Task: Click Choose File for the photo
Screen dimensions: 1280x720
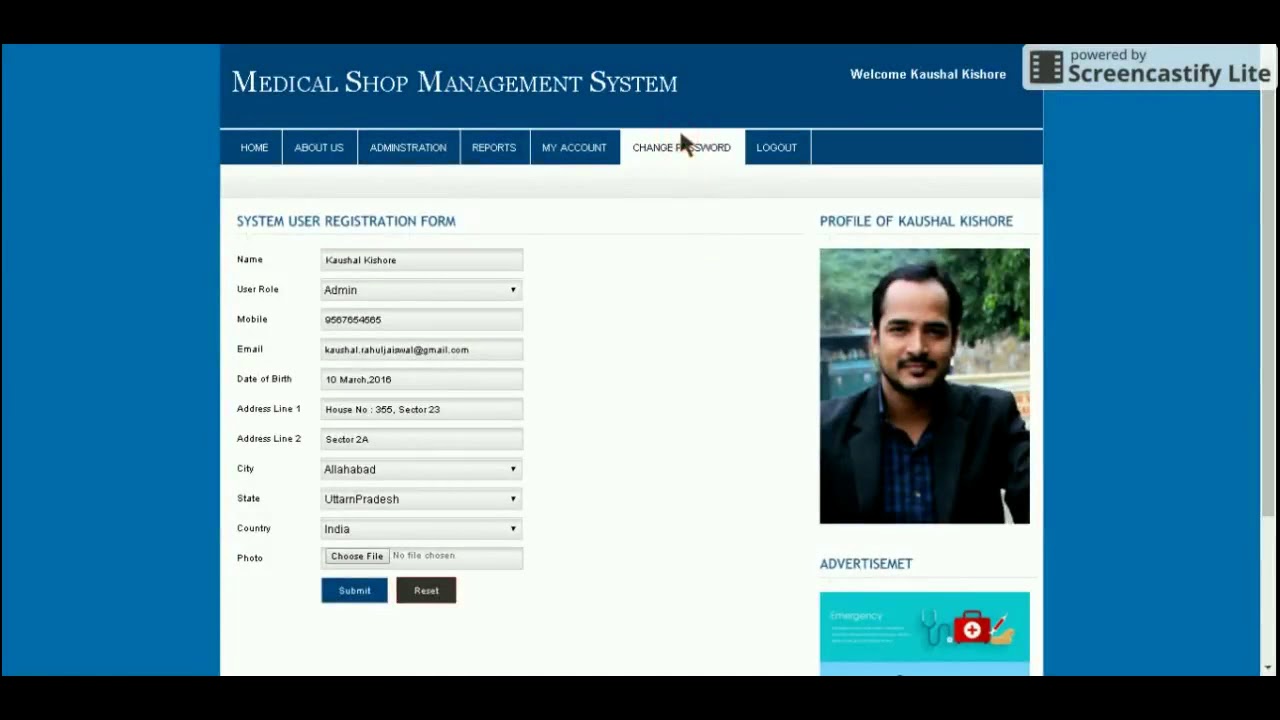Action: coord(357,556)
